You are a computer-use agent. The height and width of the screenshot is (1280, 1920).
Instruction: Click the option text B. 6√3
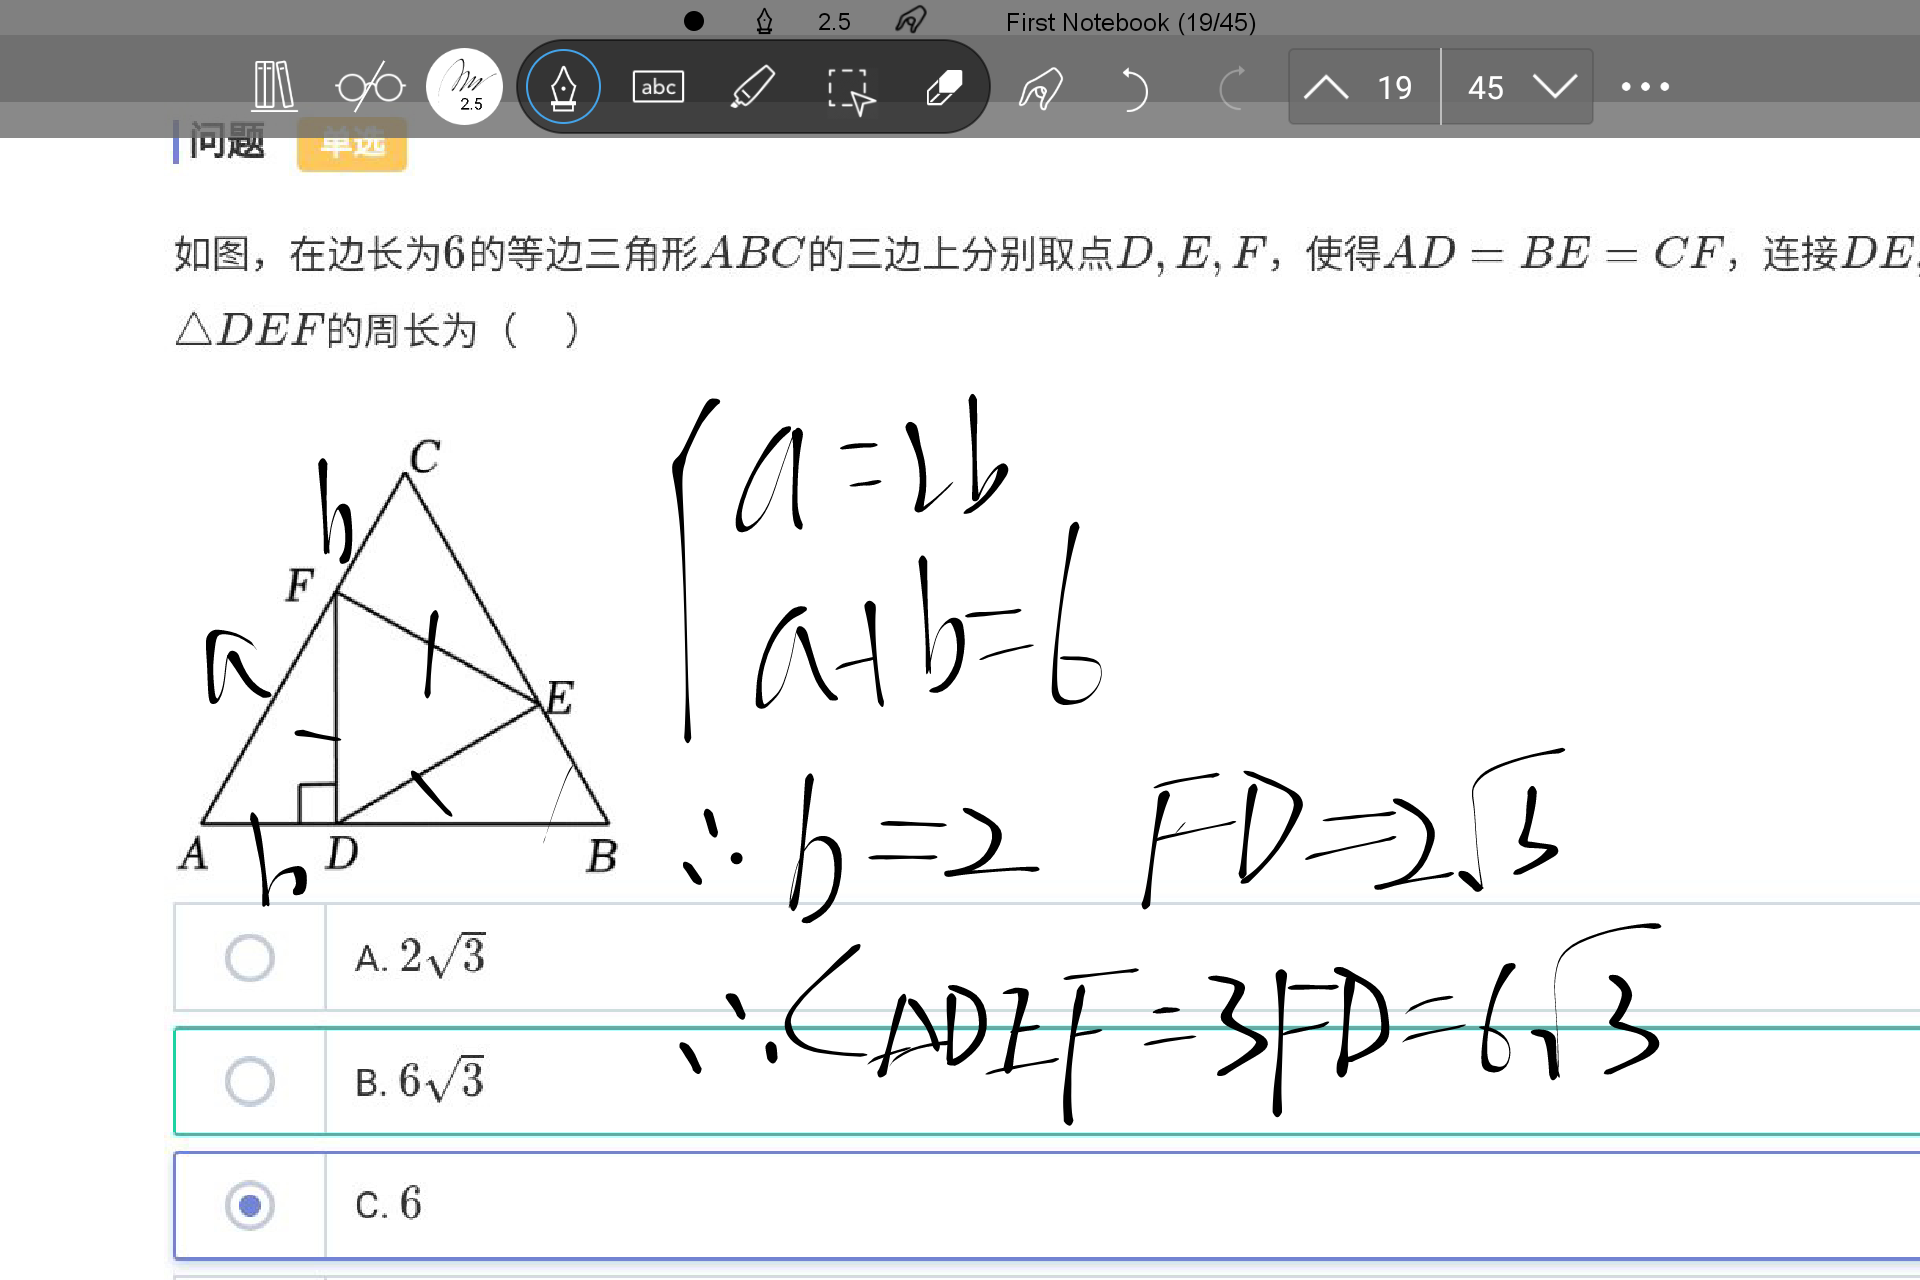(x=420, y=1081)
